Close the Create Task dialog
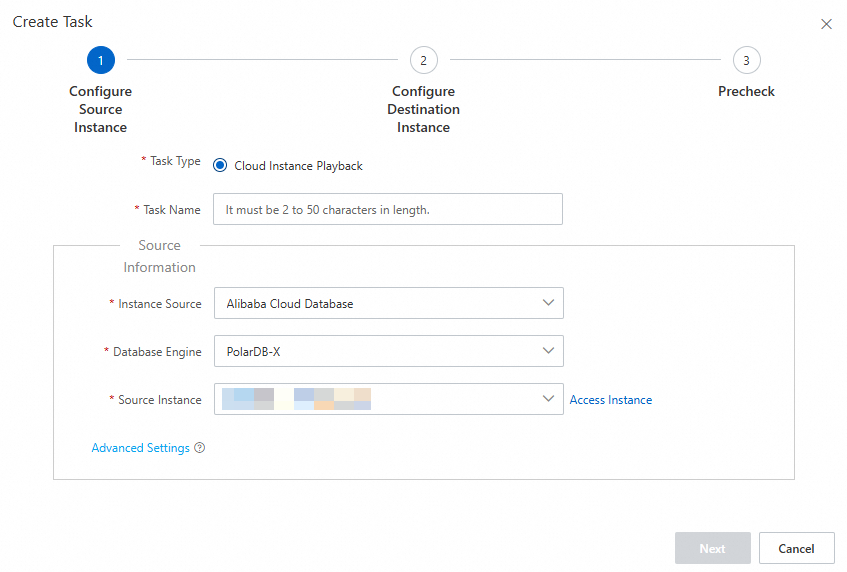 click(x=826, y=24)
